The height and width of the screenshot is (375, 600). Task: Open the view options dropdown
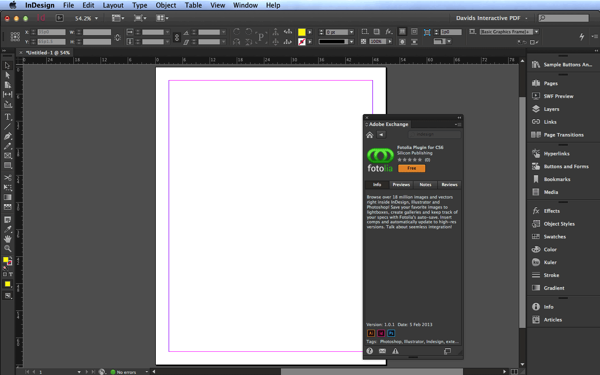pos(118,18)
